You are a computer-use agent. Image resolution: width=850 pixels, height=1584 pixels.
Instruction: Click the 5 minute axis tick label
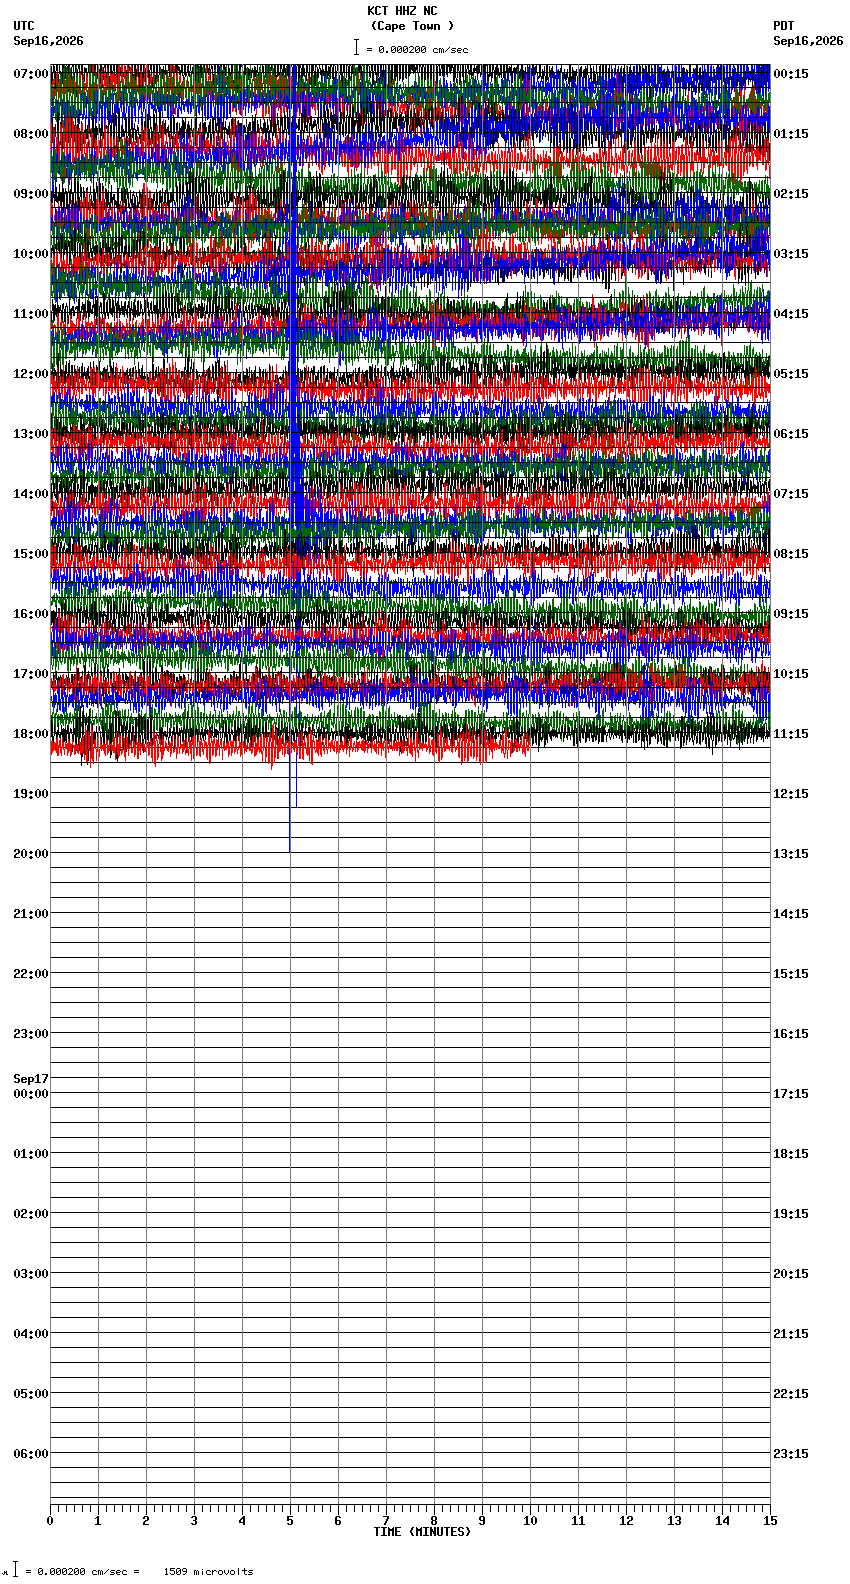pos(290,1521)
